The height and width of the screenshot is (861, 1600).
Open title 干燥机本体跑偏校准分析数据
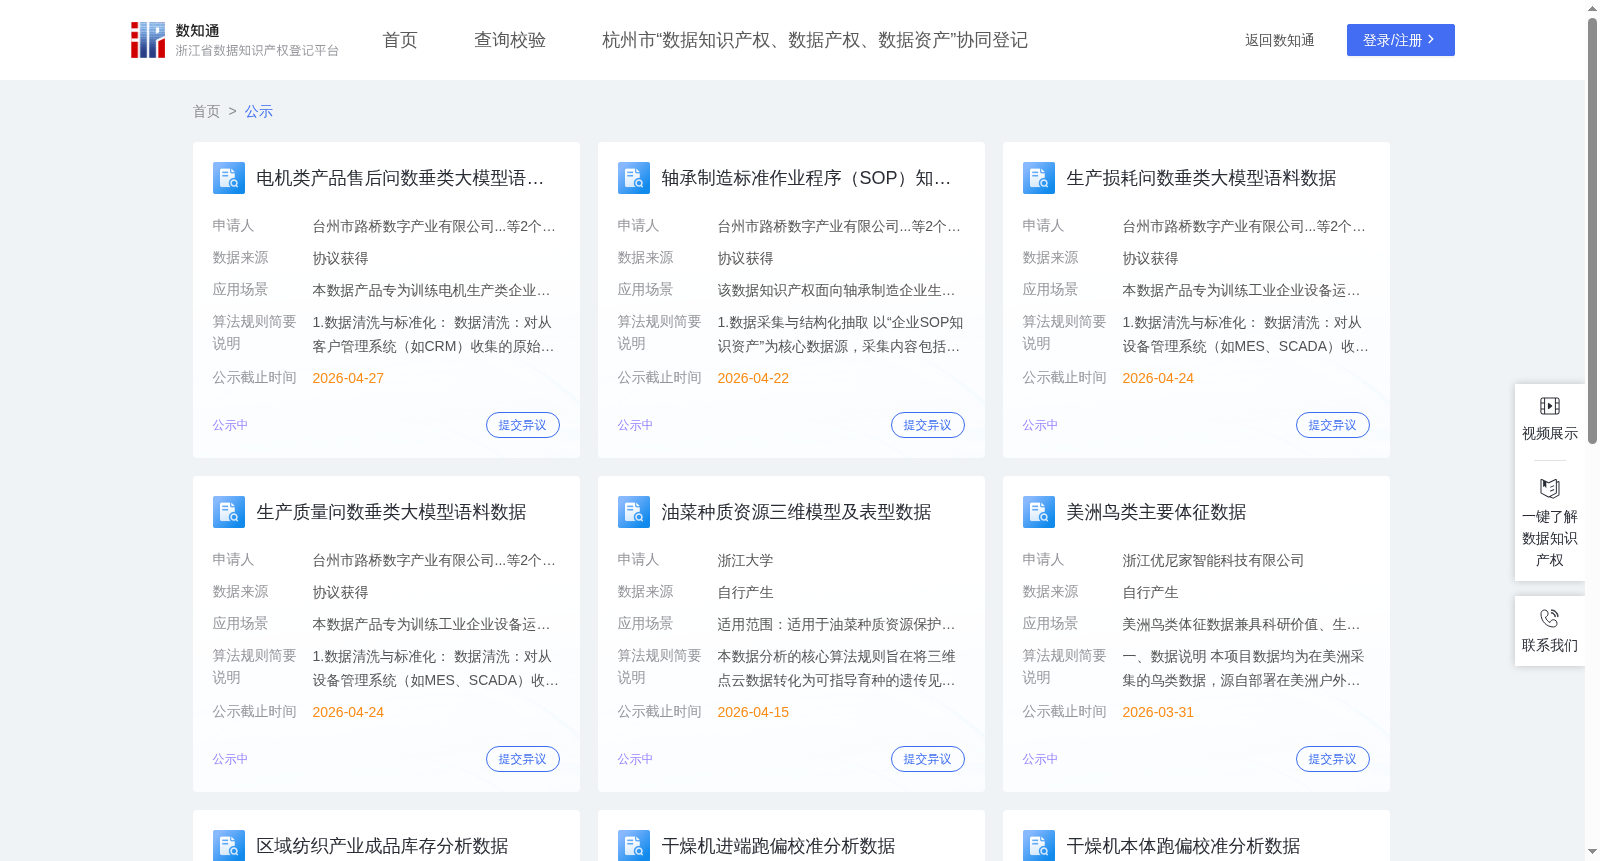point(1183,846)
